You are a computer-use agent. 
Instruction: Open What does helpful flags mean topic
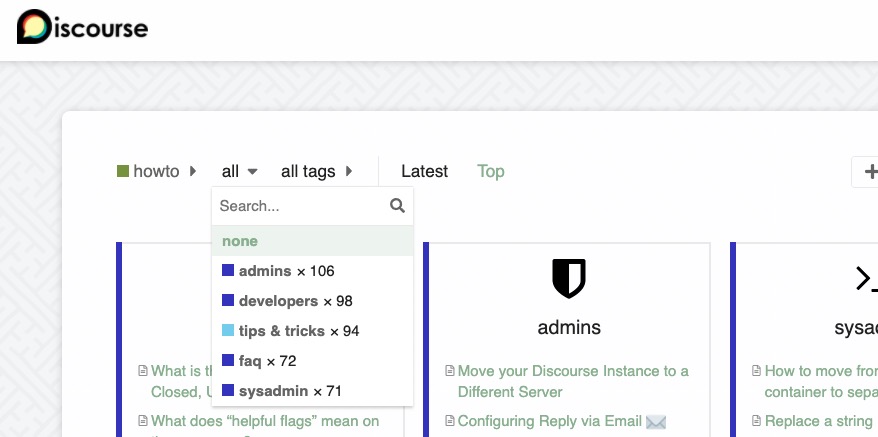[x=265, y=421]
